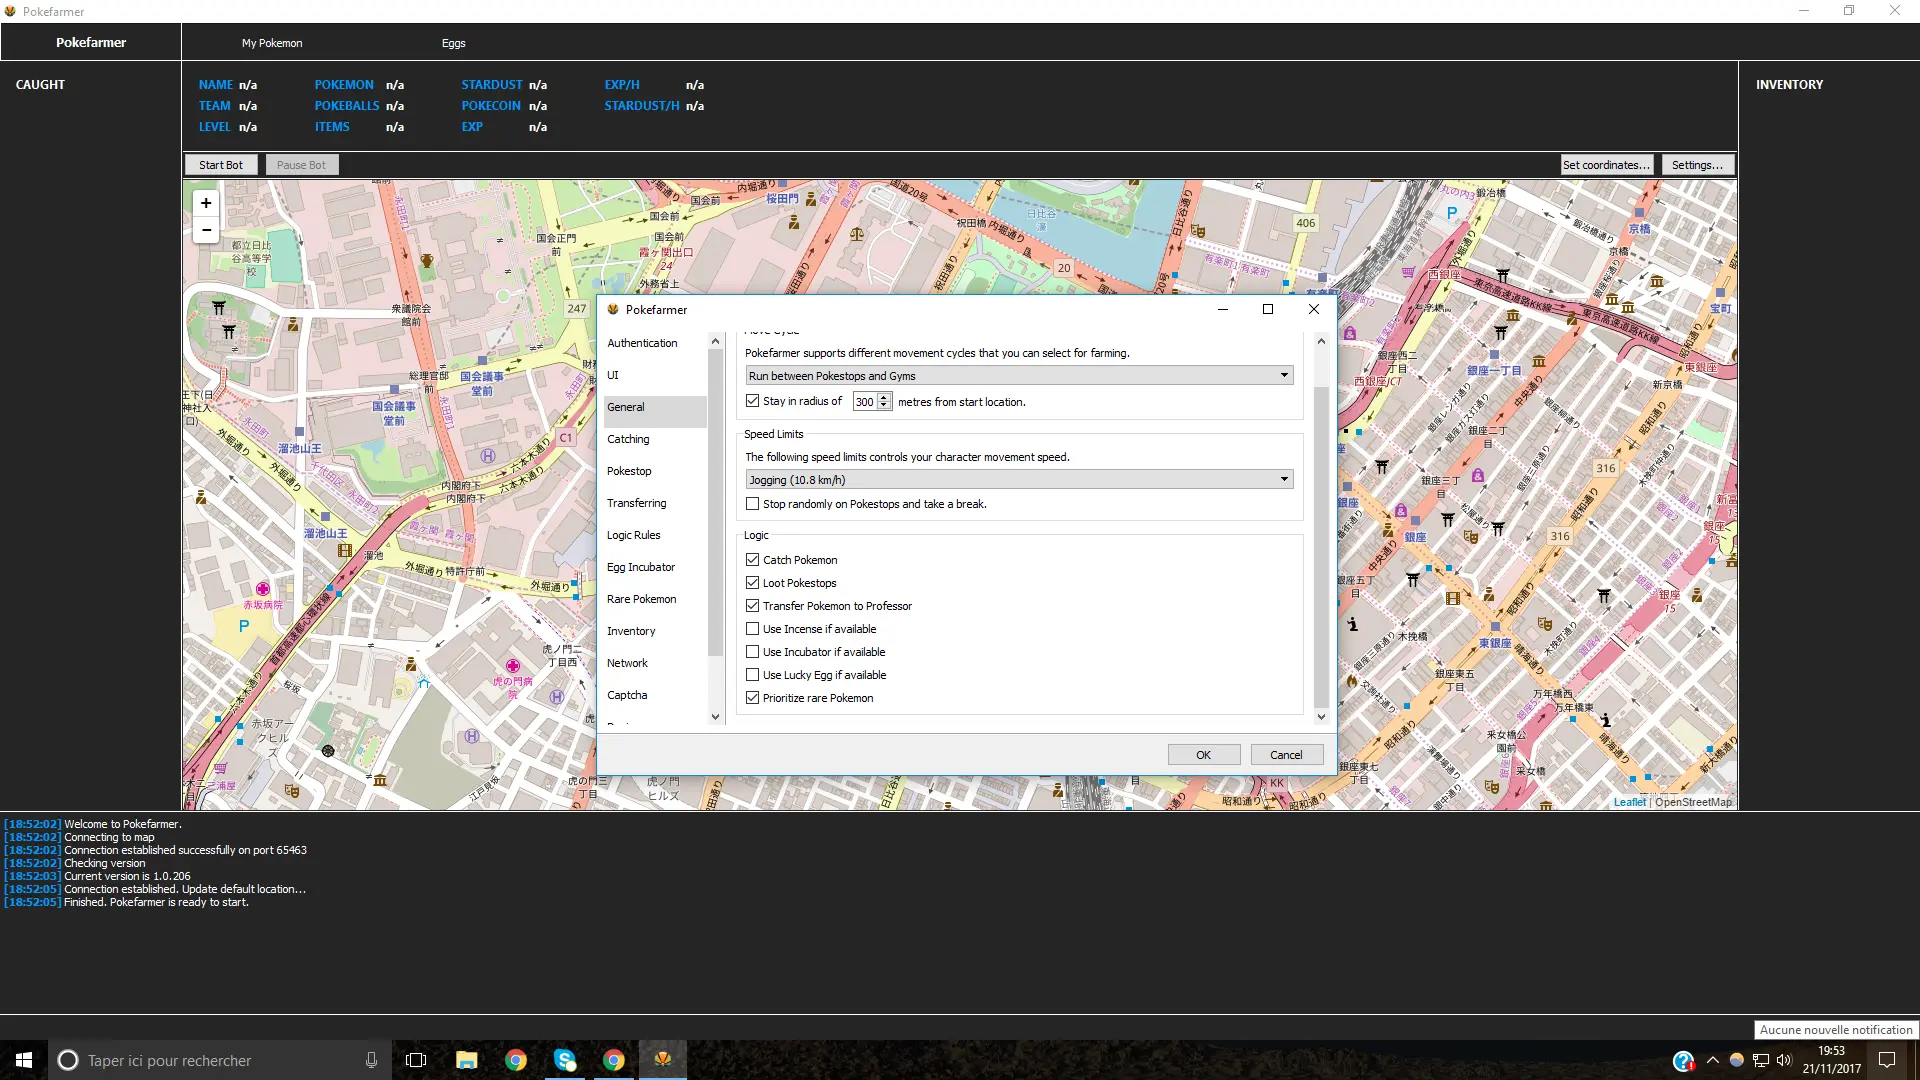Increase the radius value with up arrow
This screenshot has height=1080, width=1920.
[884, 397]
